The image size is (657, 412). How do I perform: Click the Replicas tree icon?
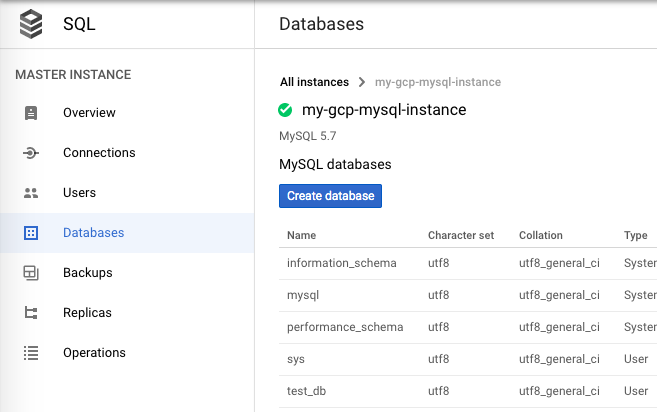click(31, 313)
